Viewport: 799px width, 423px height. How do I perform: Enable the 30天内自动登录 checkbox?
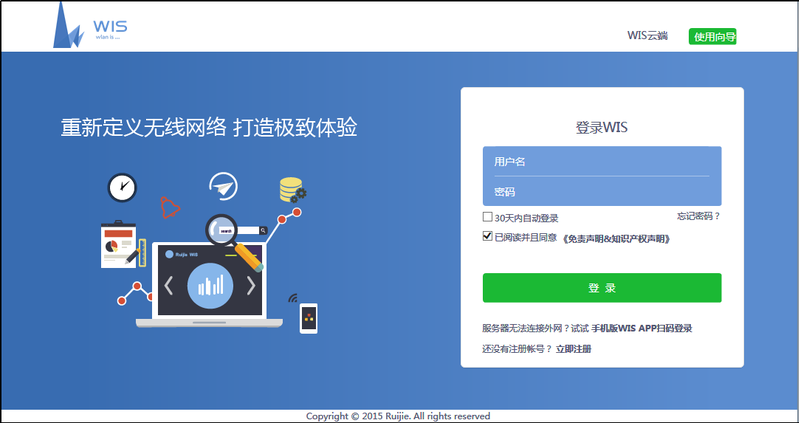coord(487,217)
